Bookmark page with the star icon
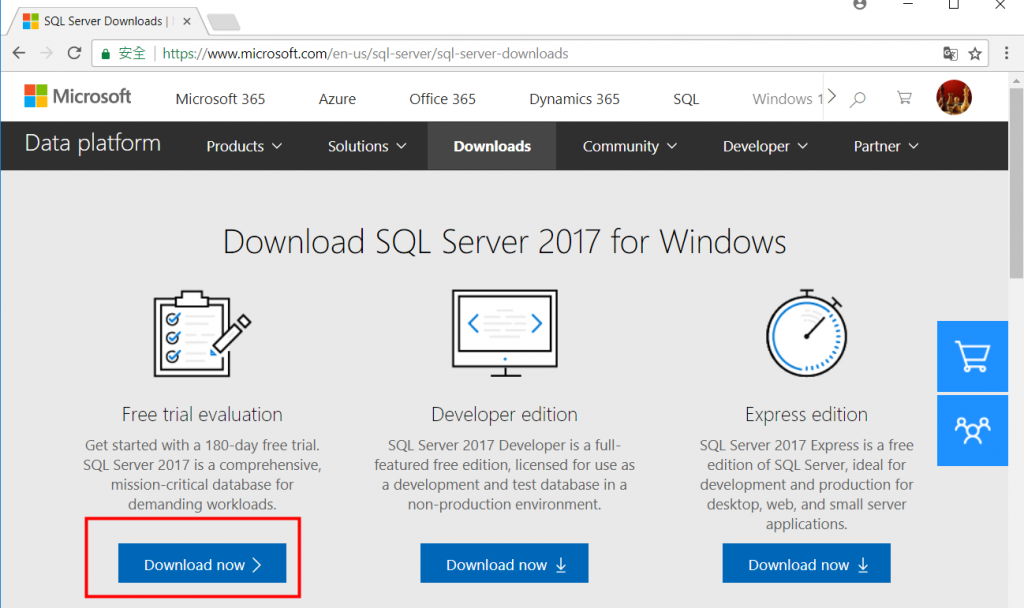Screen dimensions: 1024x608 tap(975, 54)
